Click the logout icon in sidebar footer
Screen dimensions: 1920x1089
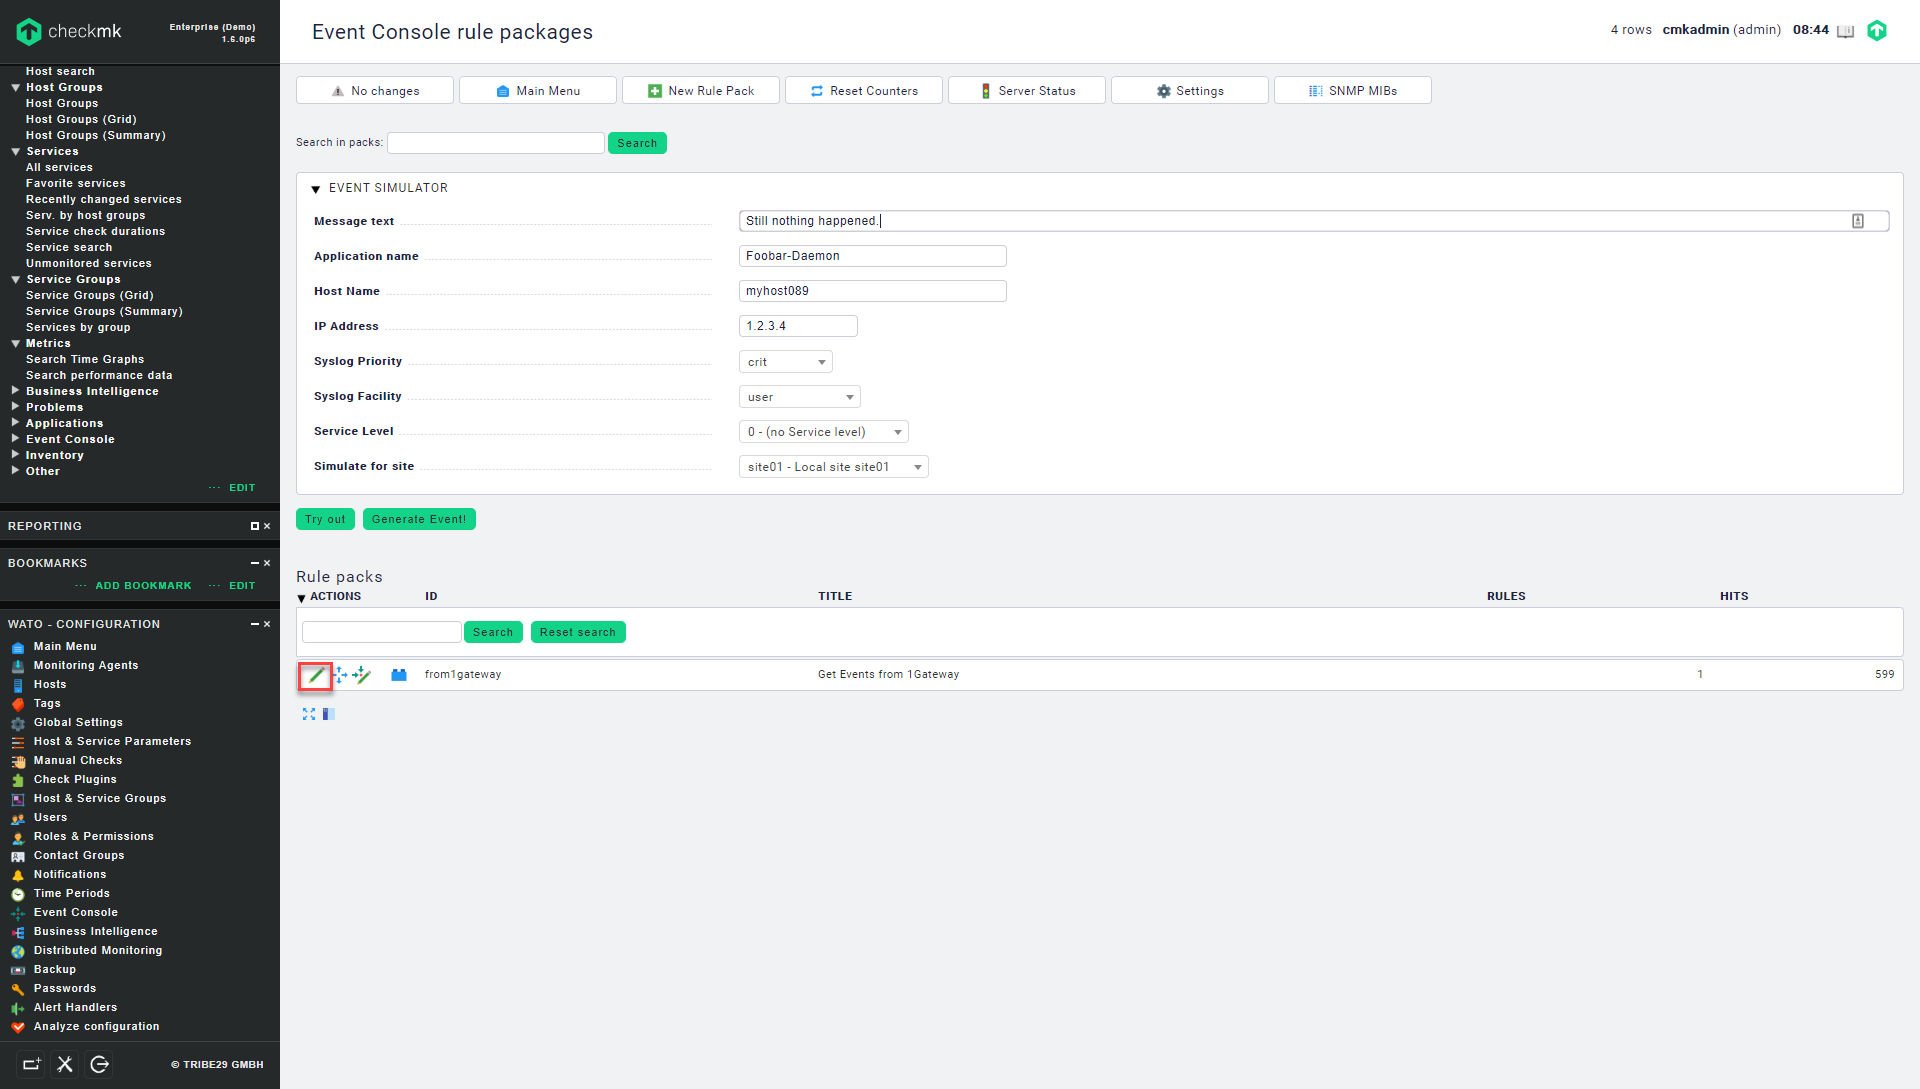point(99,1064)
